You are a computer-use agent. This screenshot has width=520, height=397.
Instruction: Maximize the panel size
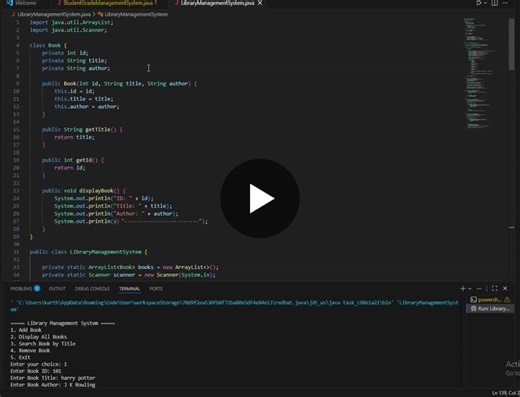coord(495,288)
